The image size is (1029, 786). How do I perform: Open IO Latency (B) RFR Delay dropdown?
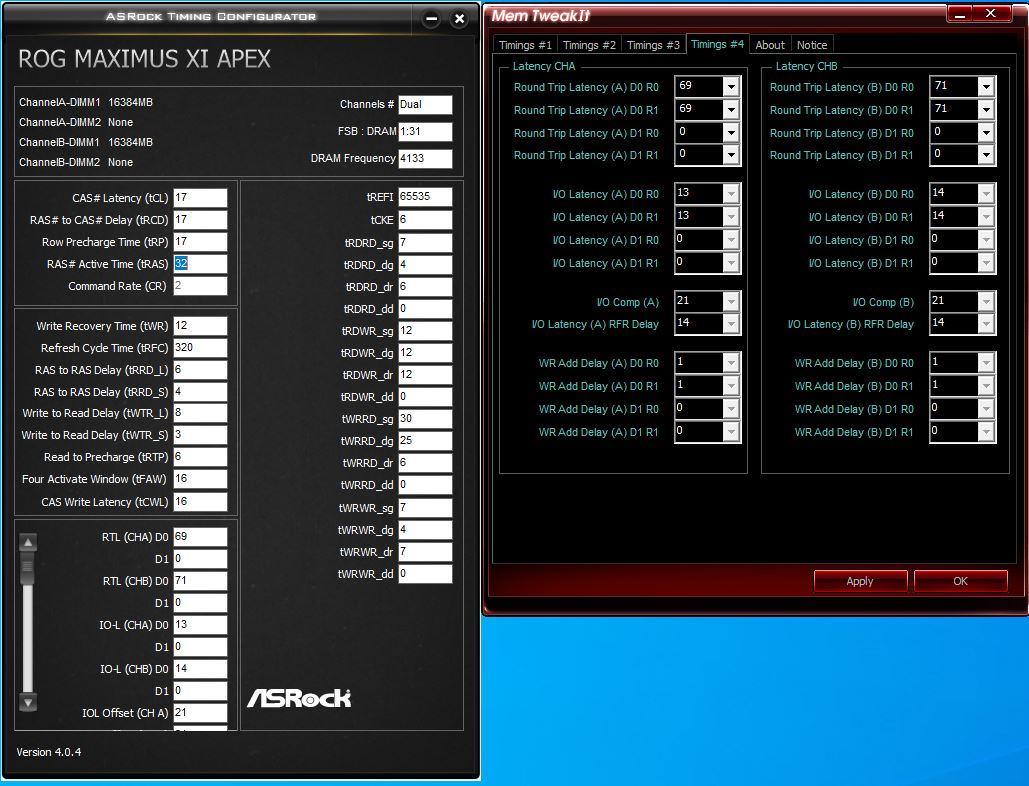tap(986, 323)
